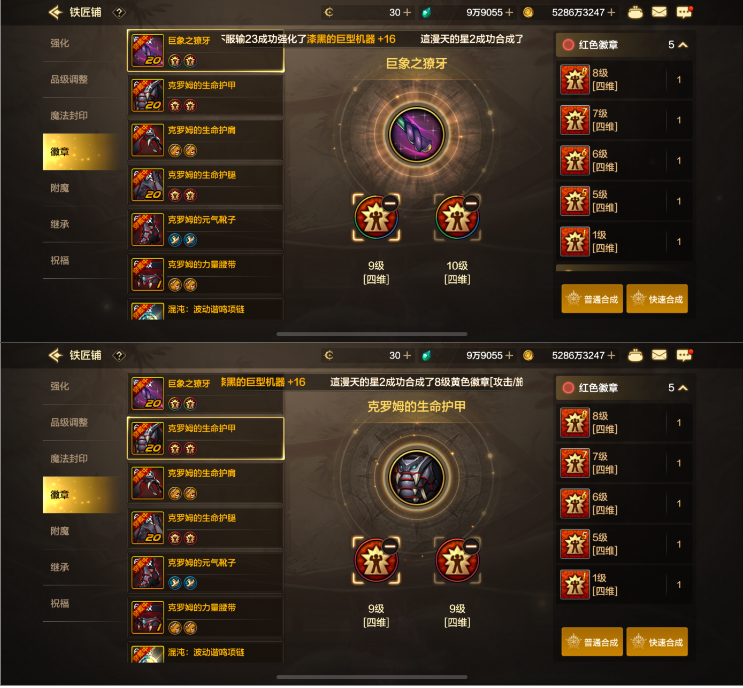Open the chat bubble icon in lower screenshot
Viewport: 743px width, 688px height.
(x=684, y=355)
